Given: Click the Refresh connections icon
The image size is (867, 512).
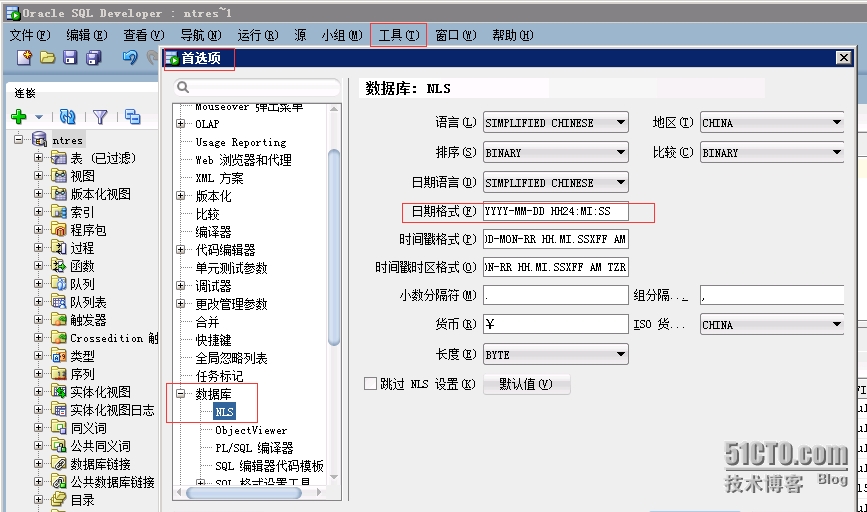Looking at the screenshot, I should pyautogui.click(x=67, y=117).
